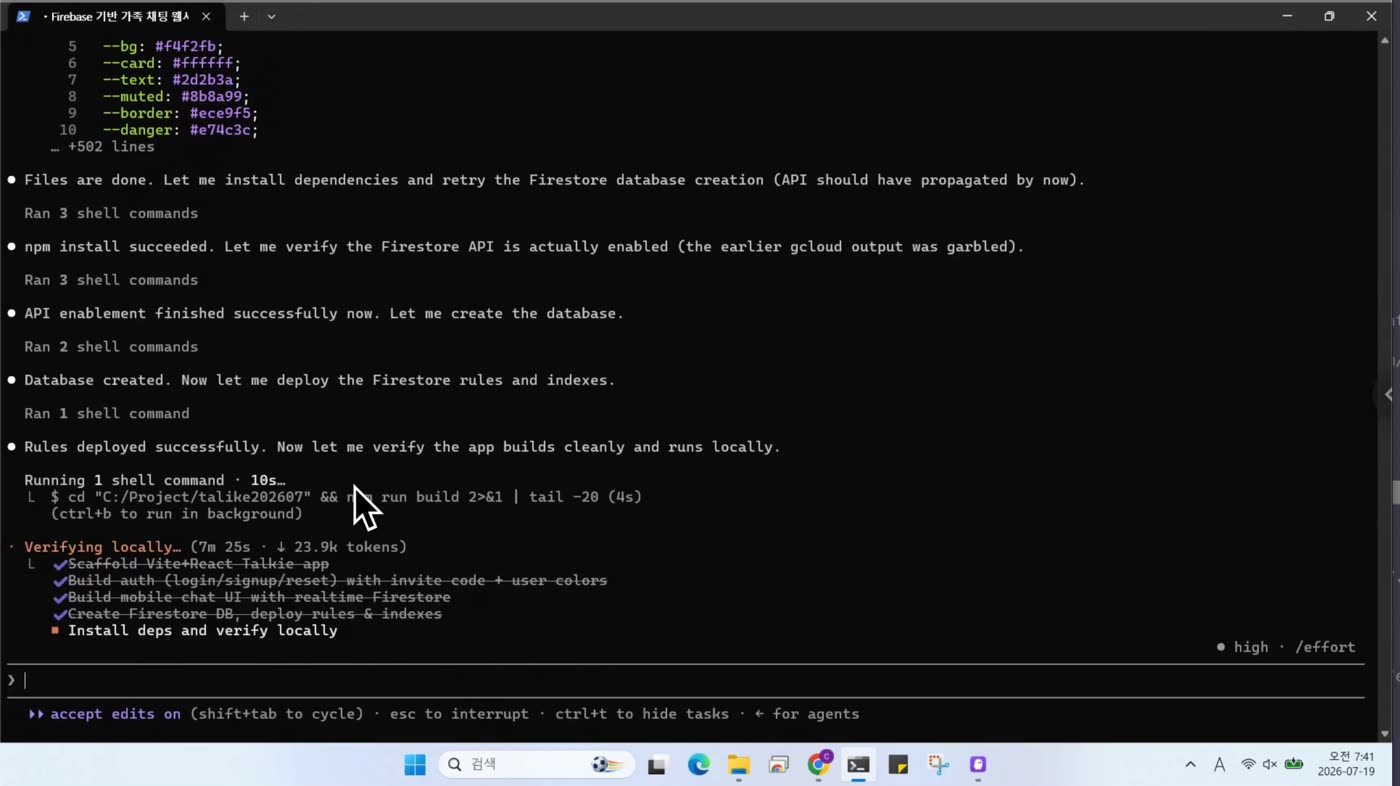The image size is (1400, 786).
Task: Click the "high · /effort" indicator
Action: click(x=1286, y=647)
